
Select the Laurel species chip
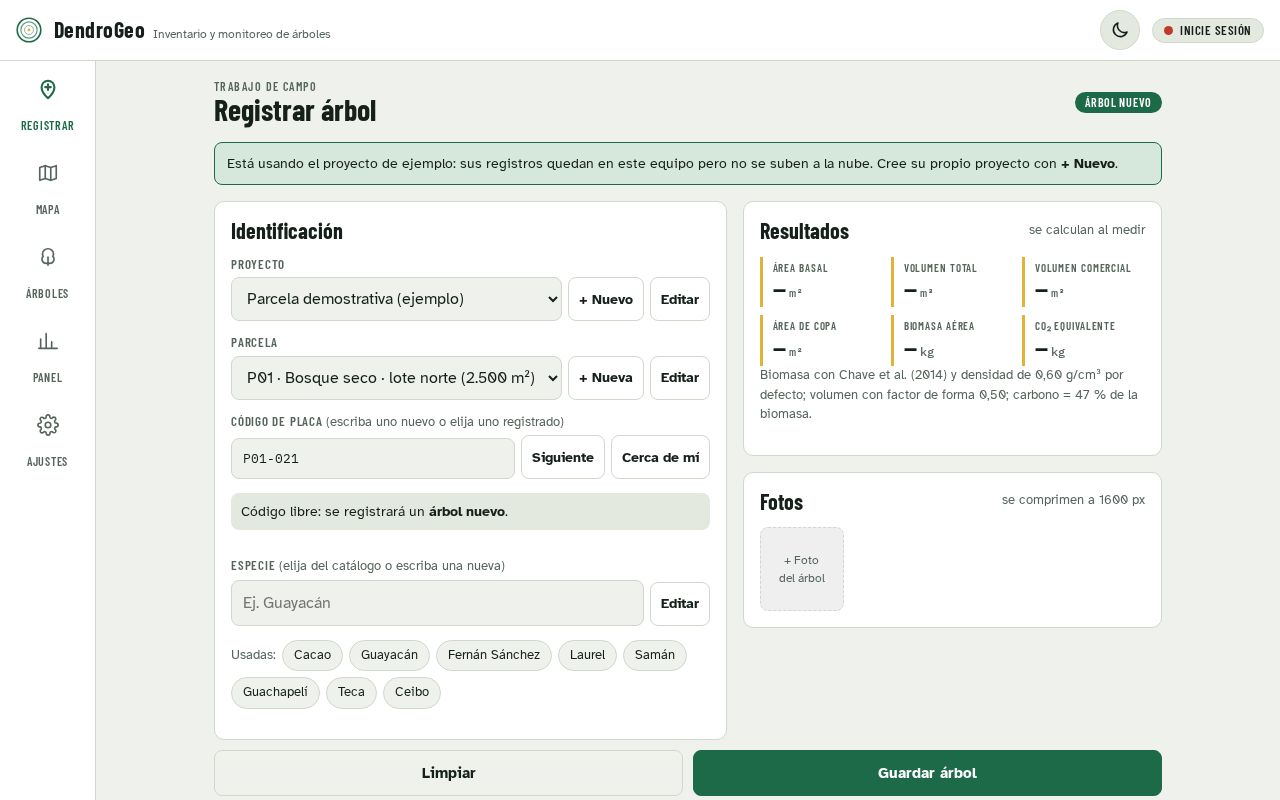click(587, 655)
